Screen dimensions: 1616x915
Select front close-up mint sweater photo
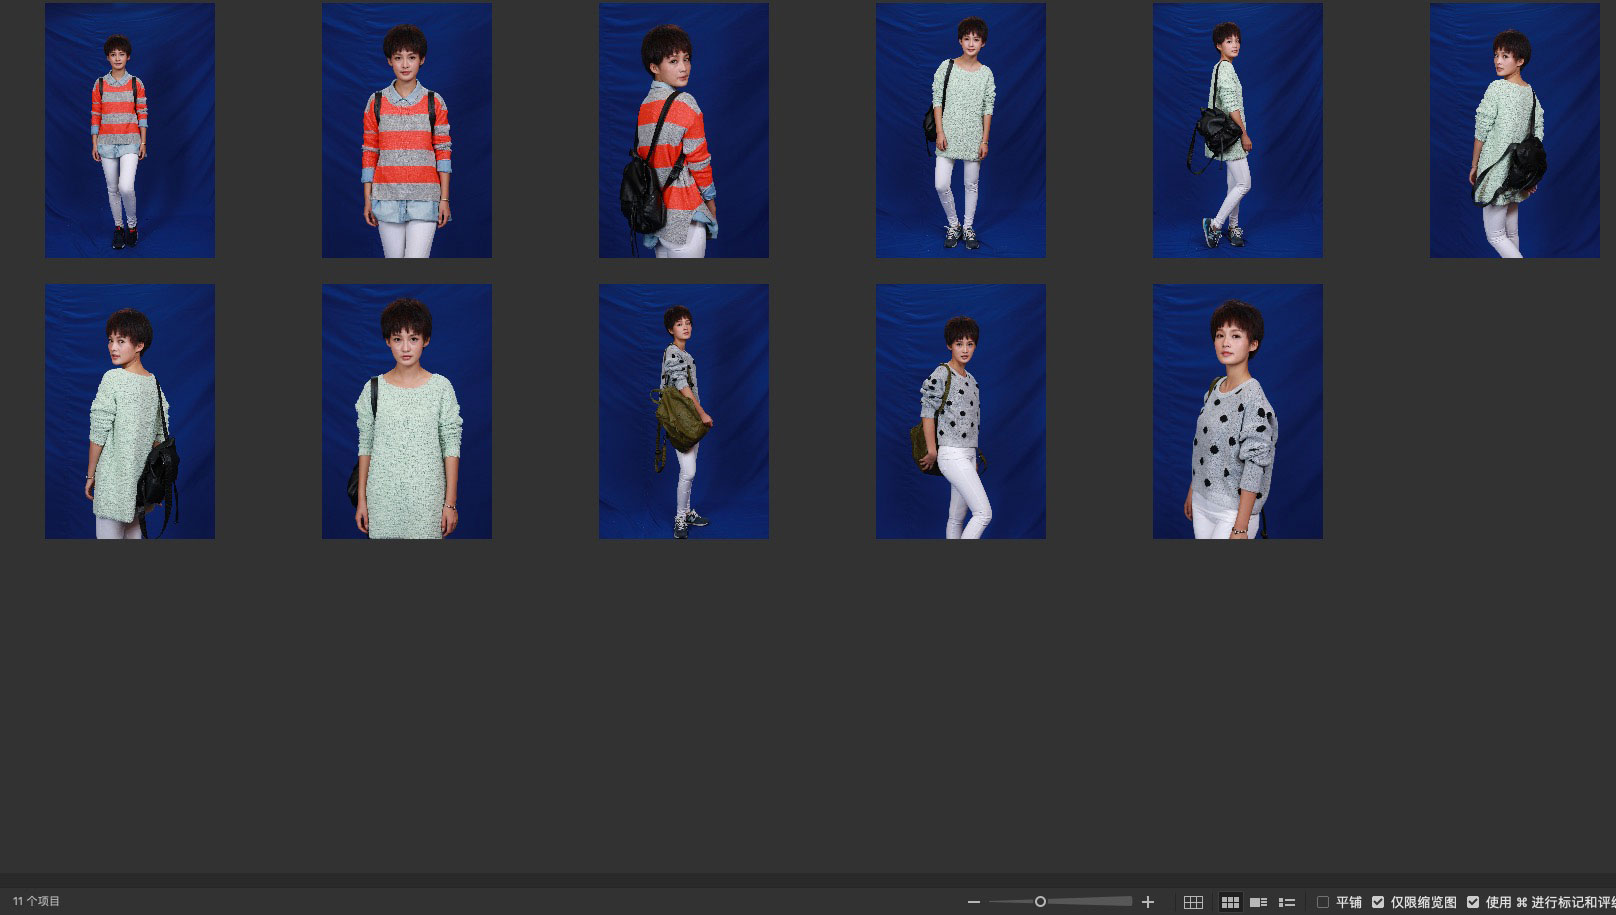(407, 411)
